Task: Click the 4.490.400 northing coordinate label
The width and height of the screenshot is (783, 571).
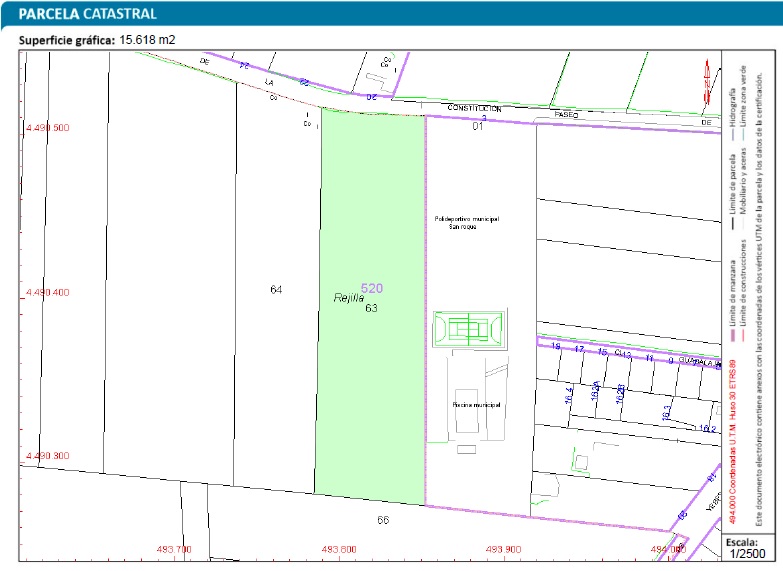Action: 47,292
